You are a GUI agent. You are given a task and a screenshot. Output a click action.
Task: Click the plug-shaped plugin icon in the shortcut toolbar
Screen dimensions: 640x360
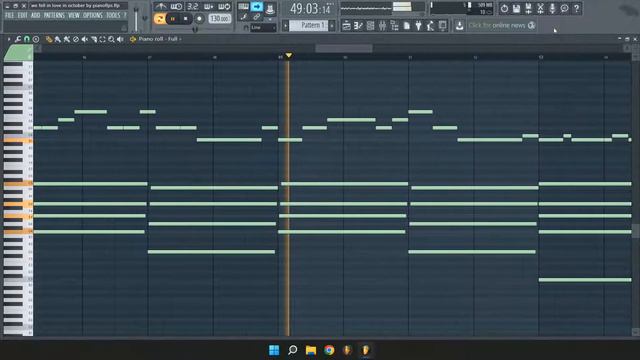tap(418, 26)
